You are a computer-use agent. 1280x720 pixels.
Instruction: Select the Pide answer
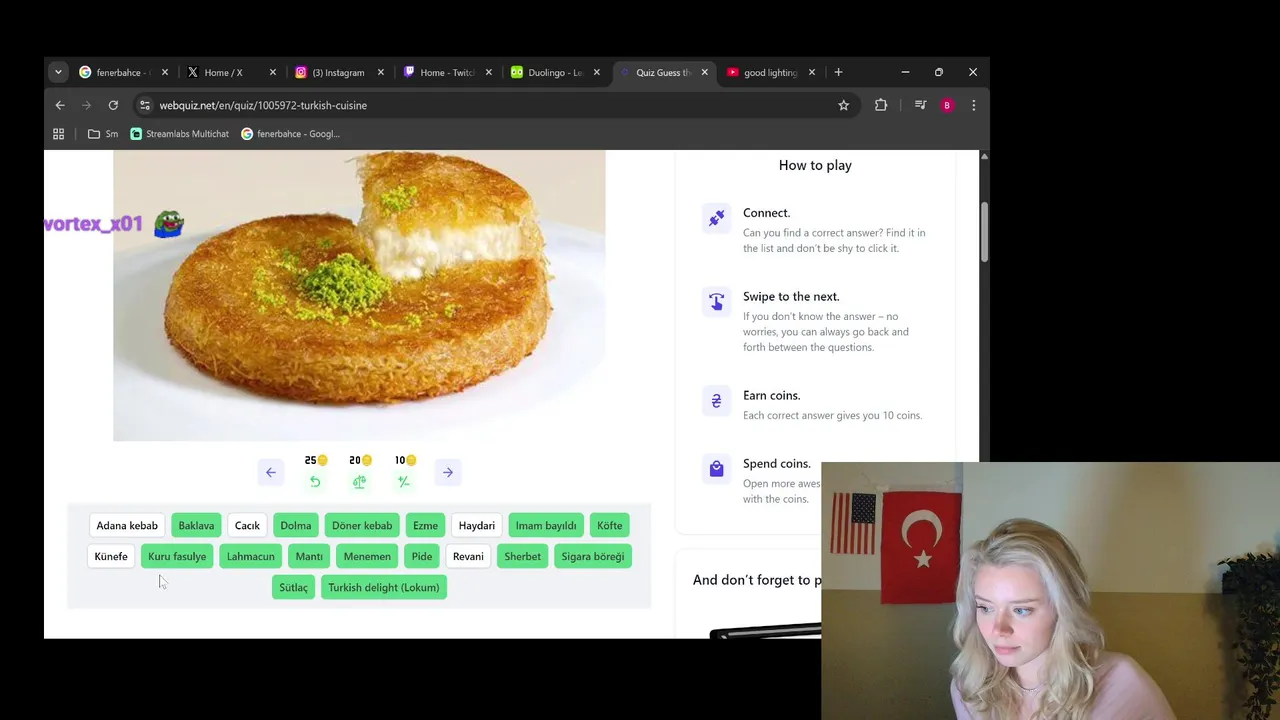tap(422, 556)
